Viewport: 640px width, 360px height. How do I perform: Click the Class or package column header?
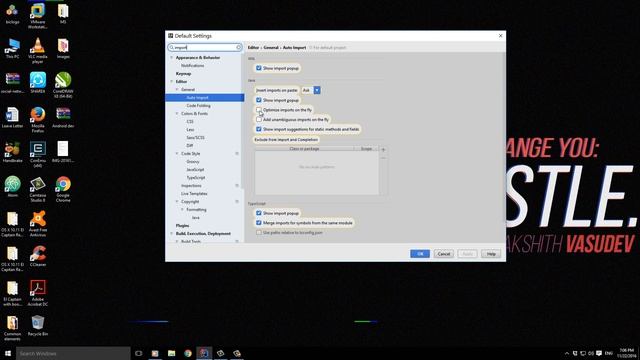click(x=304, y=149)
